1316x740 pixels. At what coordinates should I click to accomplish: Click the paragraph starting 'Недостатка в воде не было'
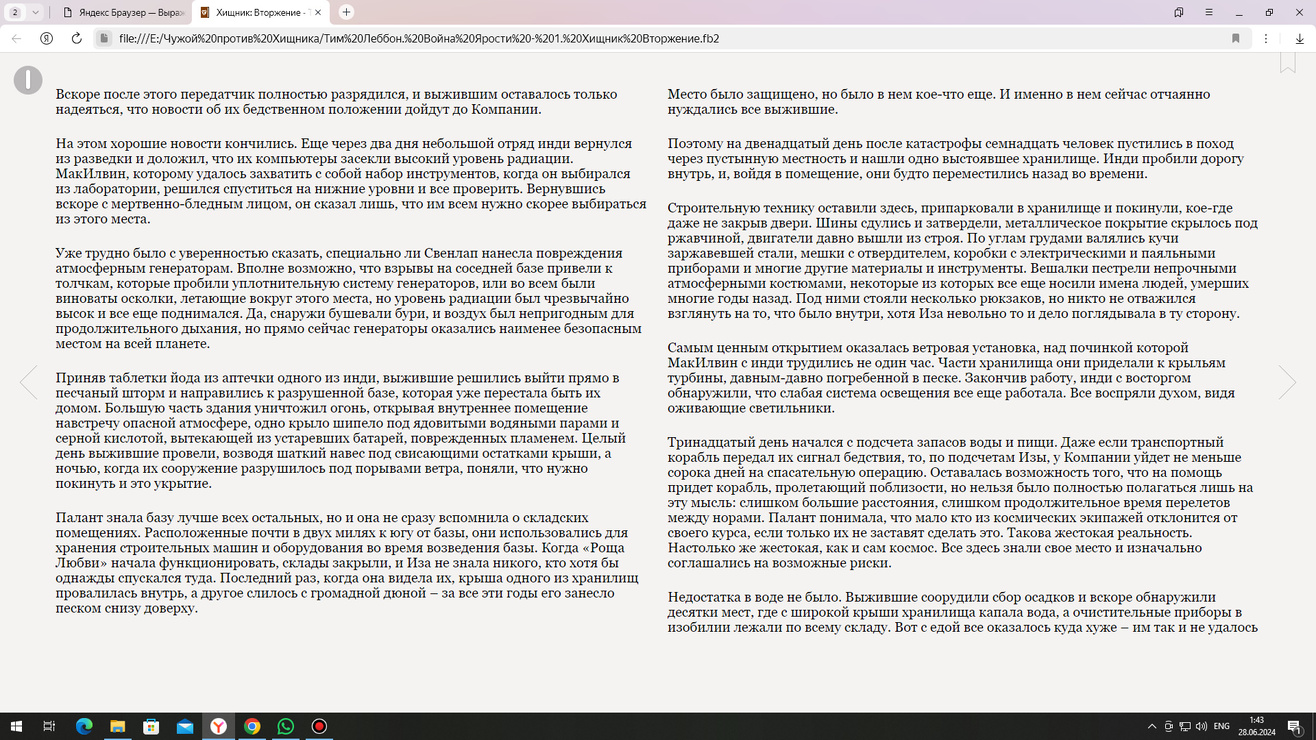[x=963, y=612]
